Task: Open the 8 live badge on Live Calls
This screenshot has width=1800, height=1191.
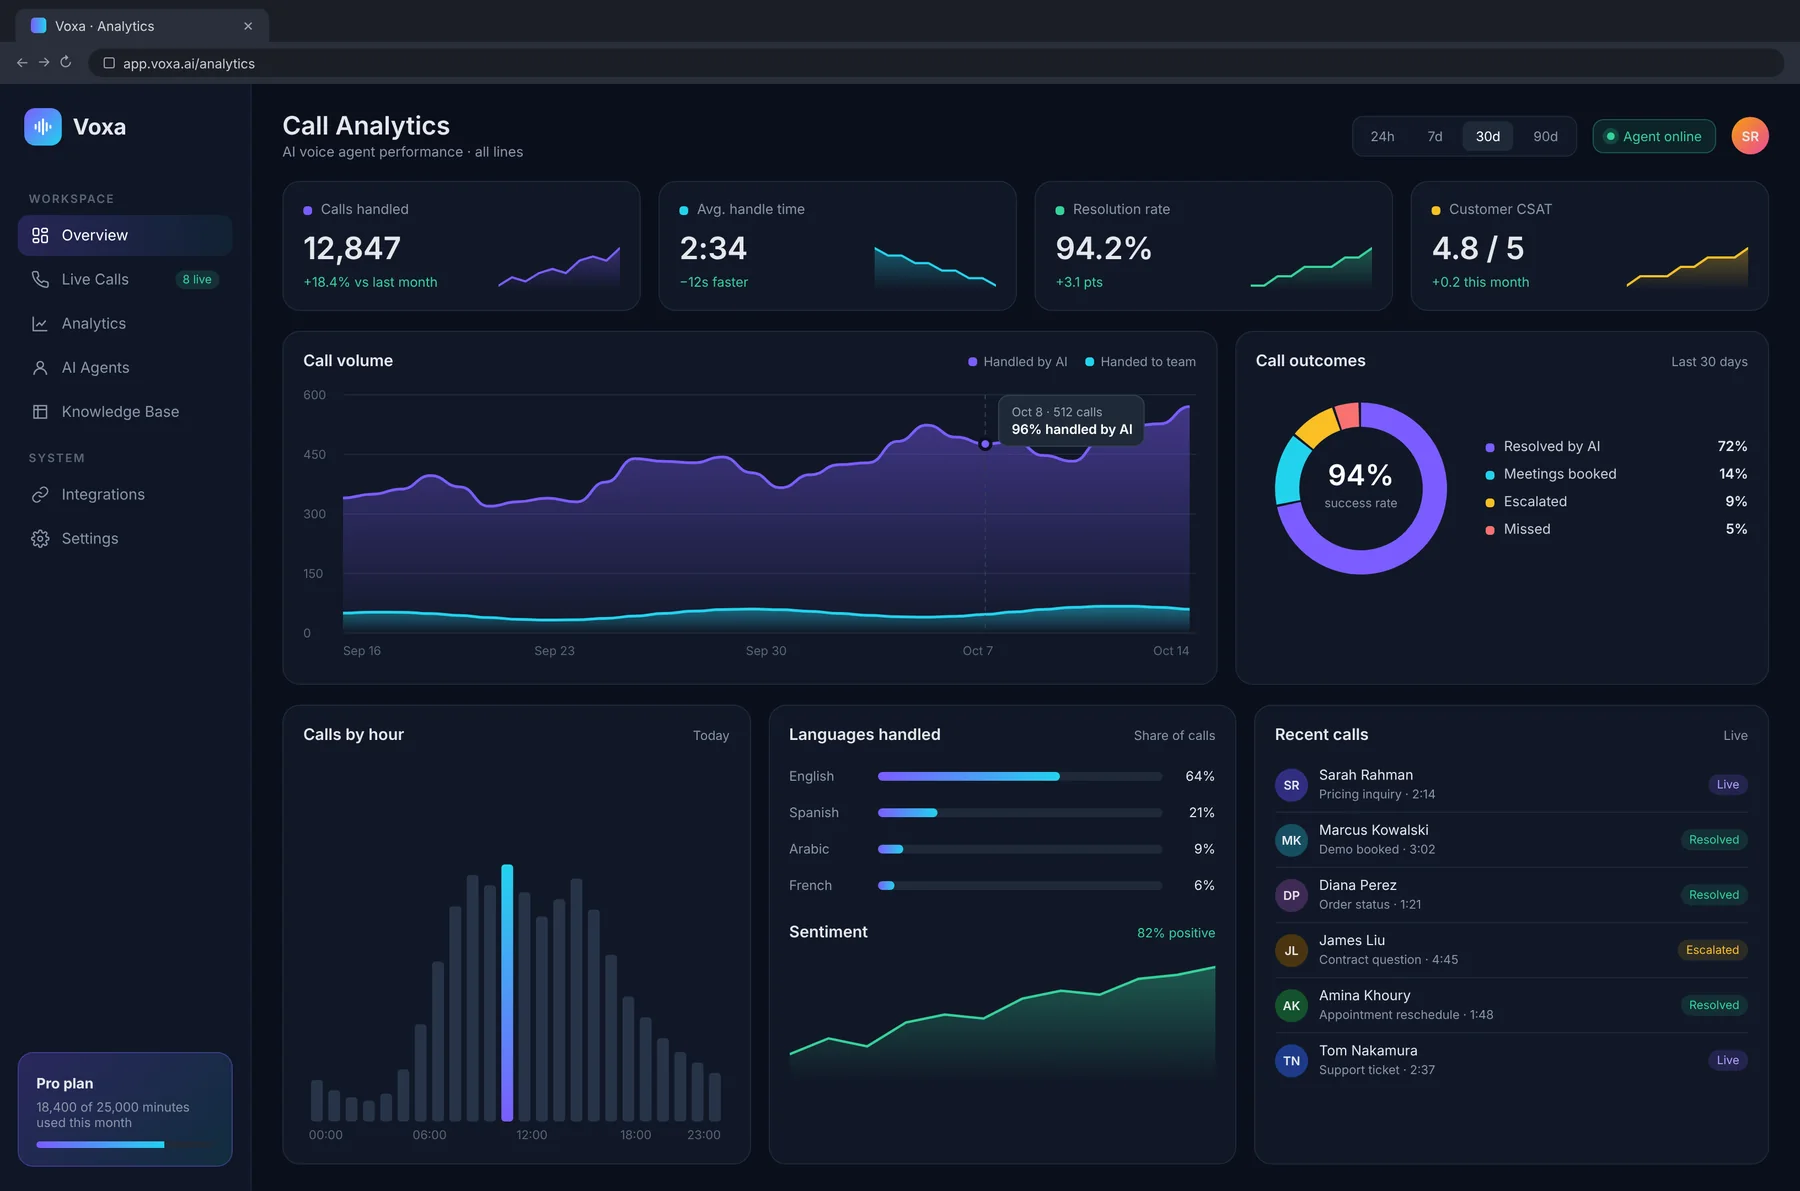Action: (197, 279)
